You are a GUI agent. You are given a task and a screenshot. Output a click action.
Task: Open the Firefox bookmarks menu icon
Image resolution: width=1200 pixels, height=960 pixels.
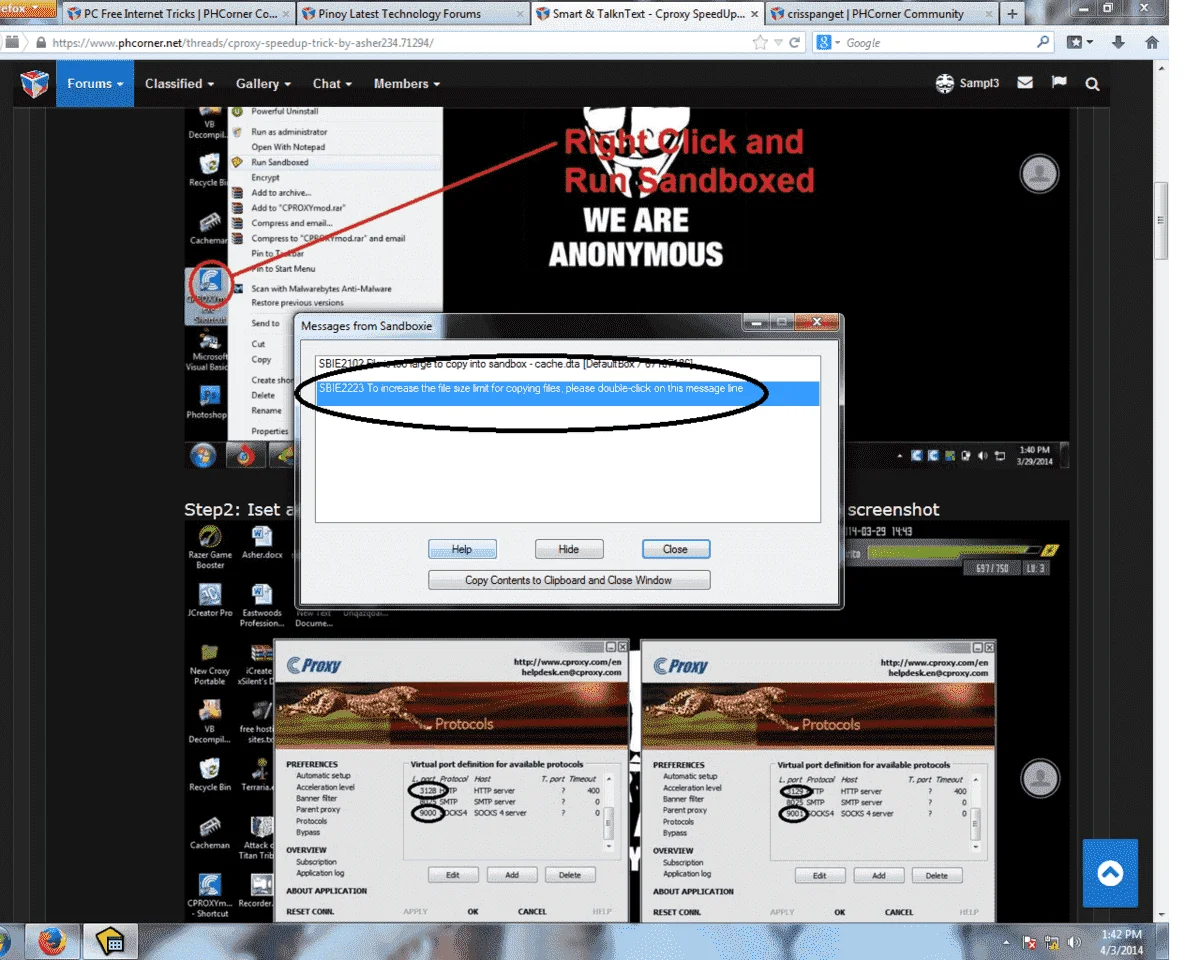coord(1080,43)
